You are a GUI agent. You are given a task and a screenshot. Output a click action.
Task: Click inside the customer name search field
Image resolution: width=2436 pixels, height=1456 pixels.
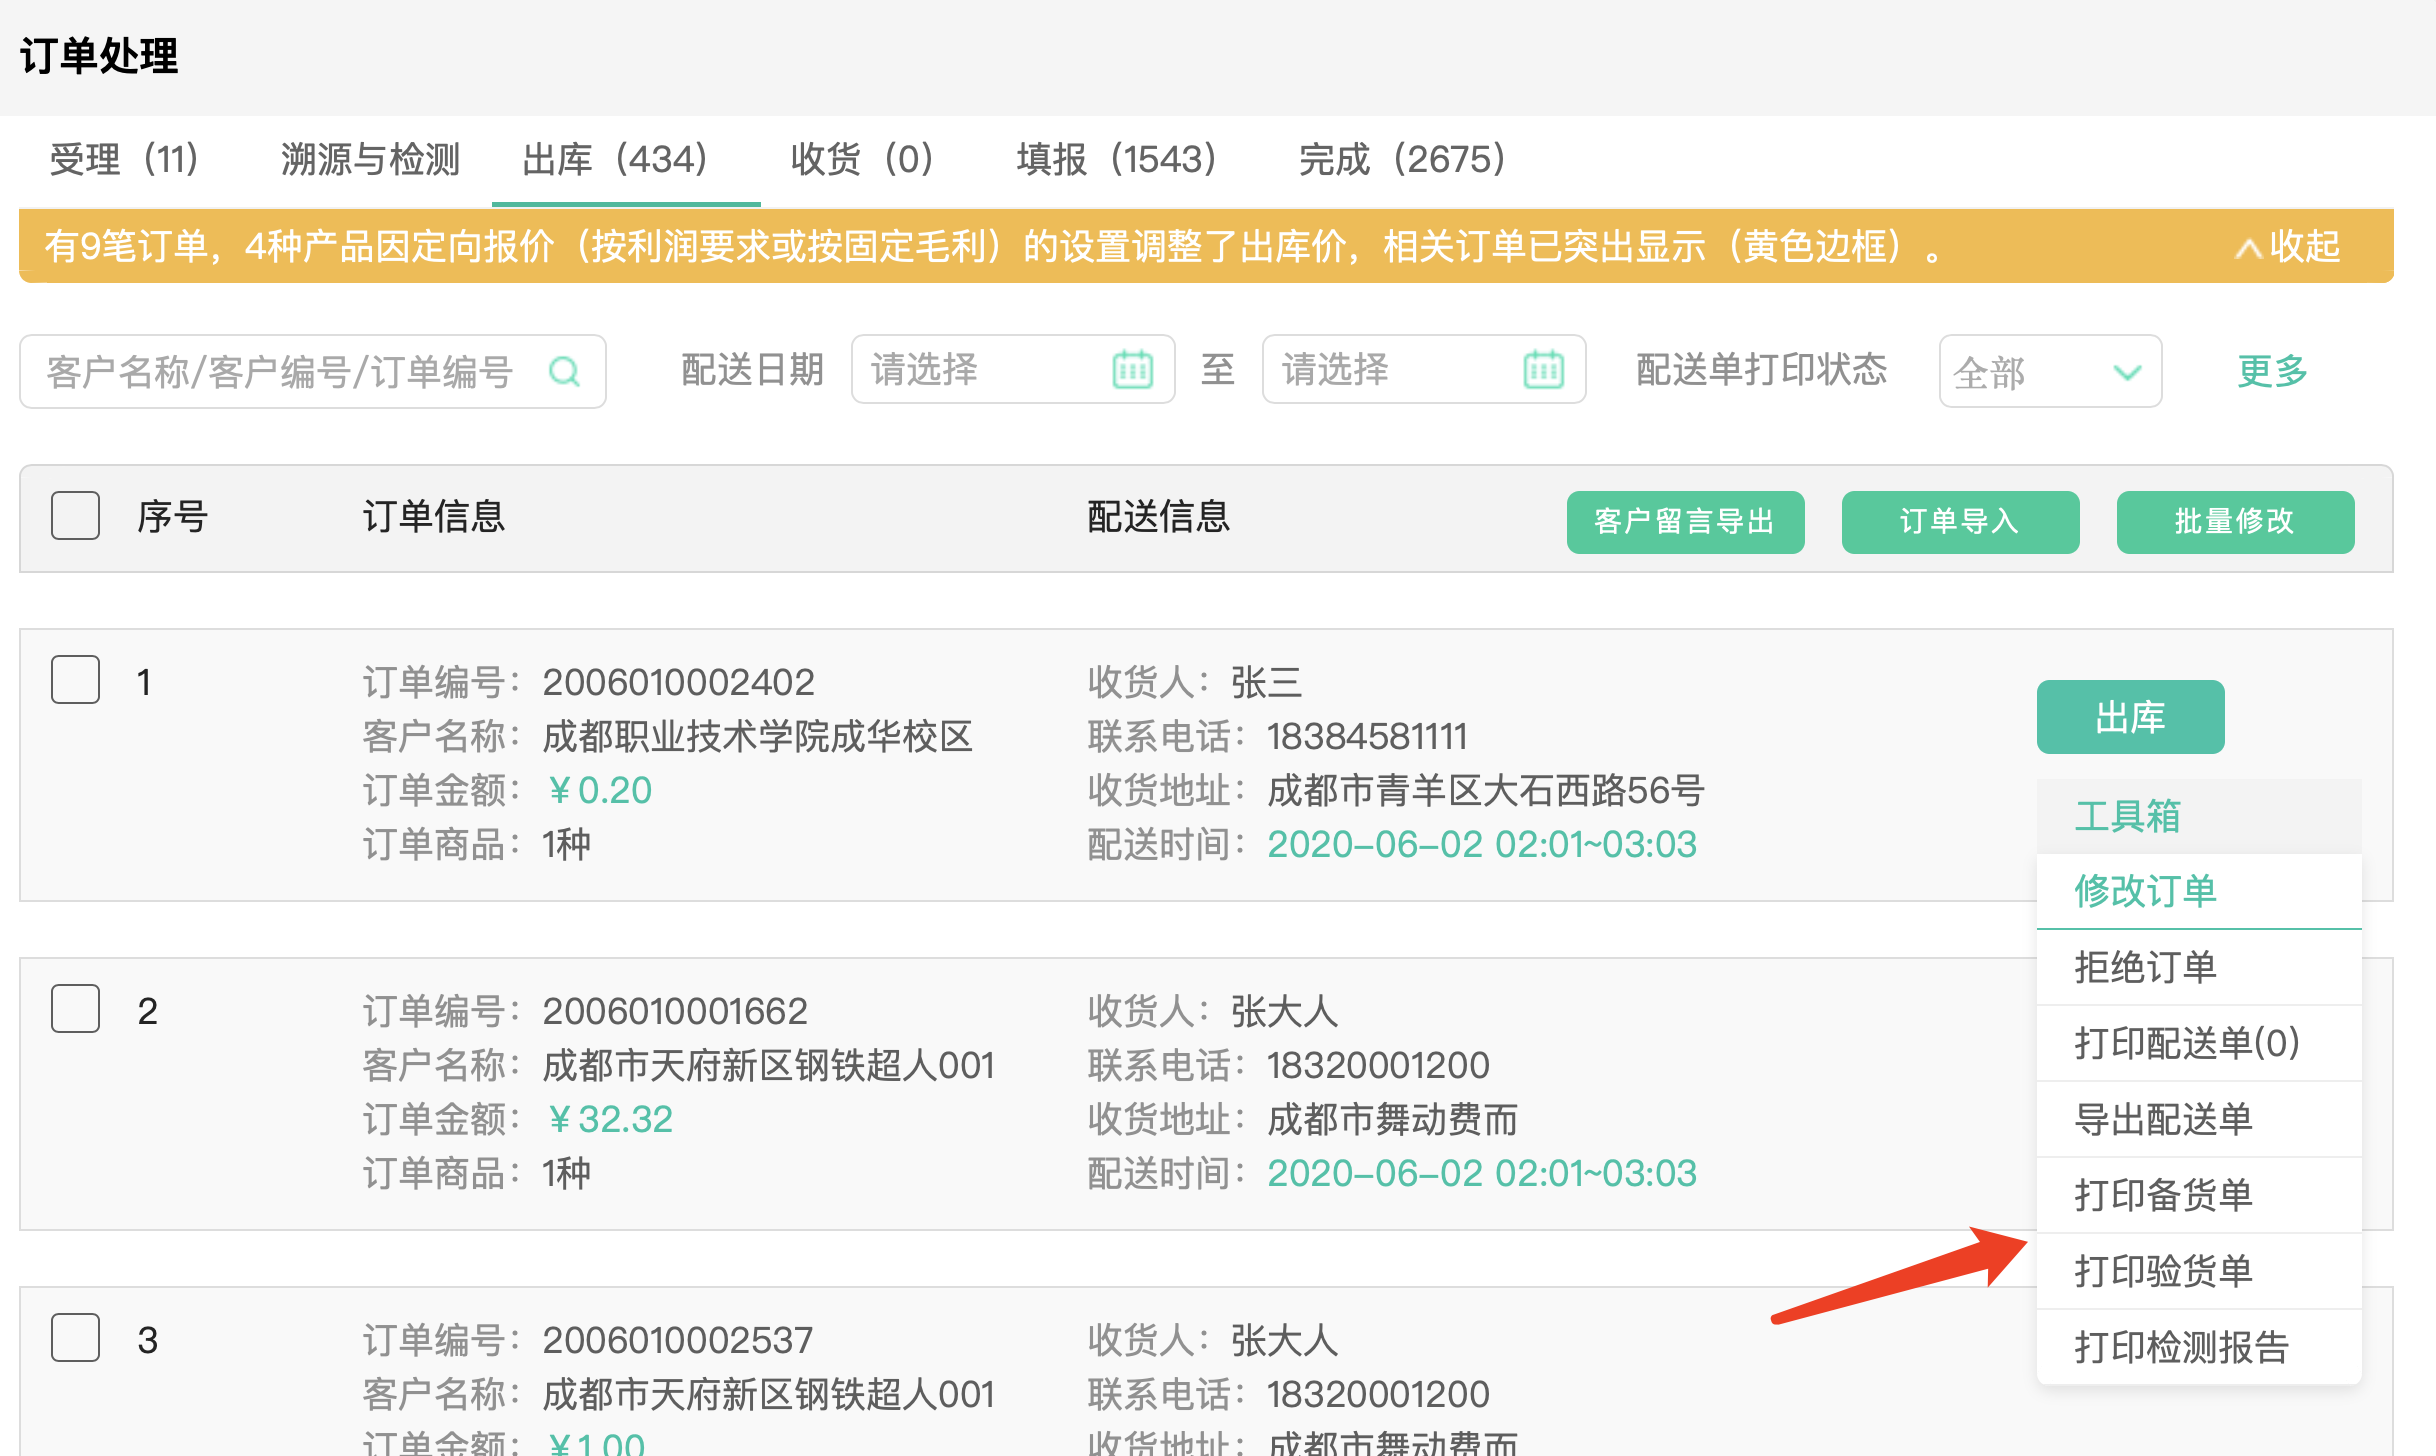[x=280, y=371]
